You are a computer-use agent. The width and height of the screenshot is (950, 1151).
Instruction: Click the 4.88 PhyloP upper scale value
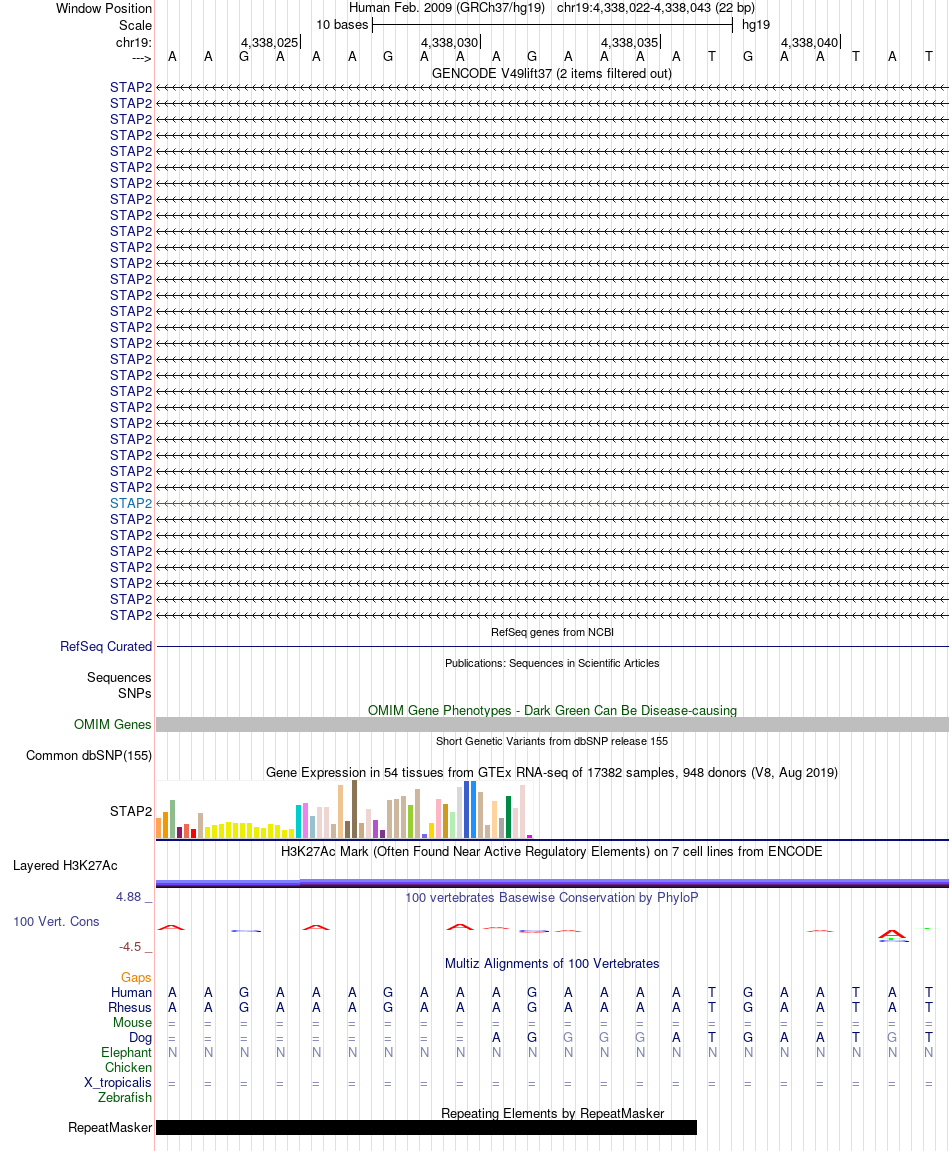[x=128, y=896]
